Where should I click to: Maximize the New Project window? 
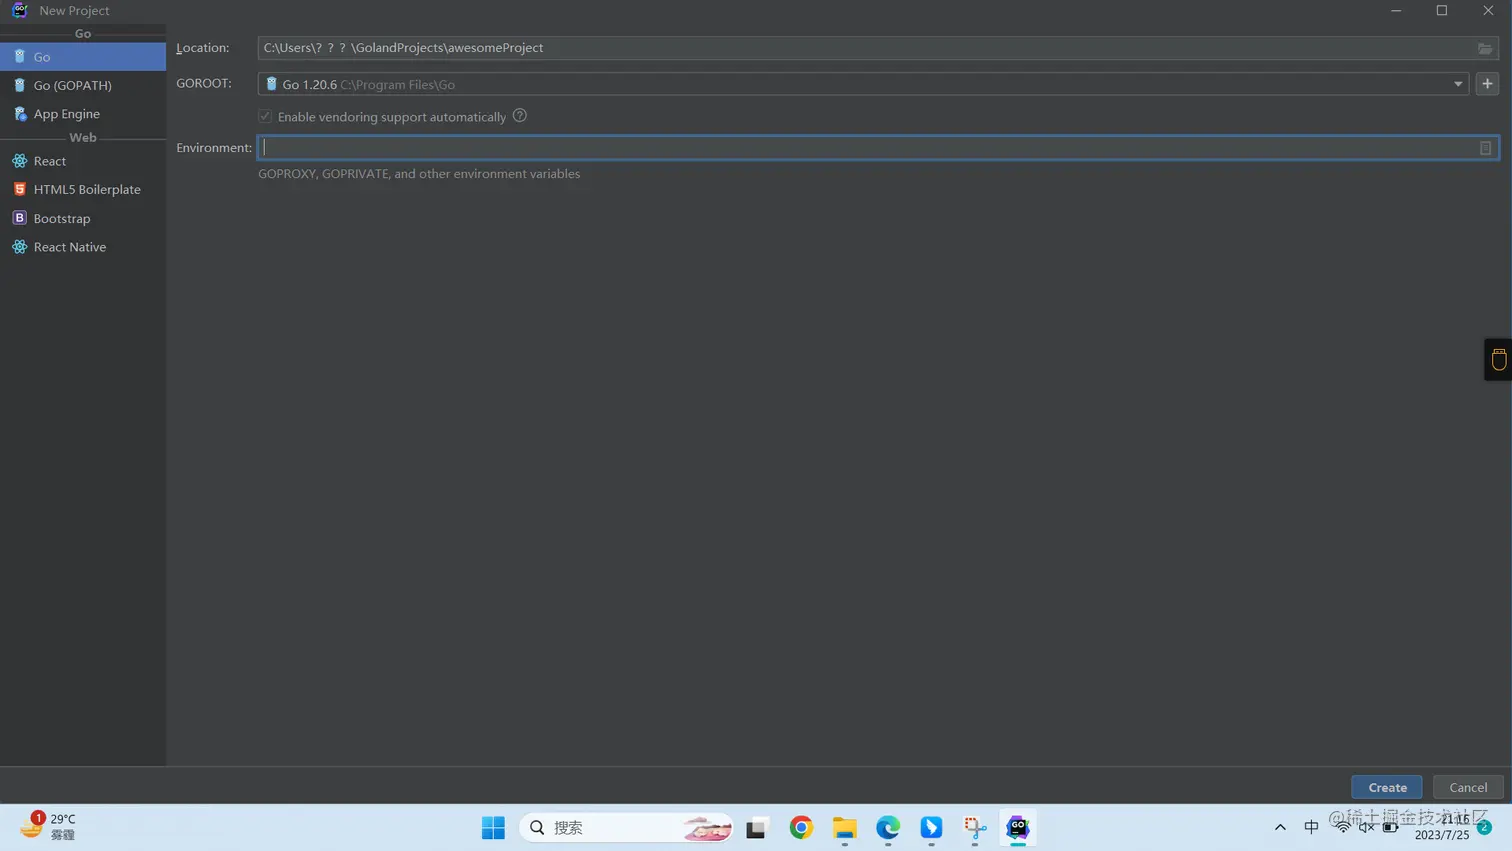click(1442, 10)
